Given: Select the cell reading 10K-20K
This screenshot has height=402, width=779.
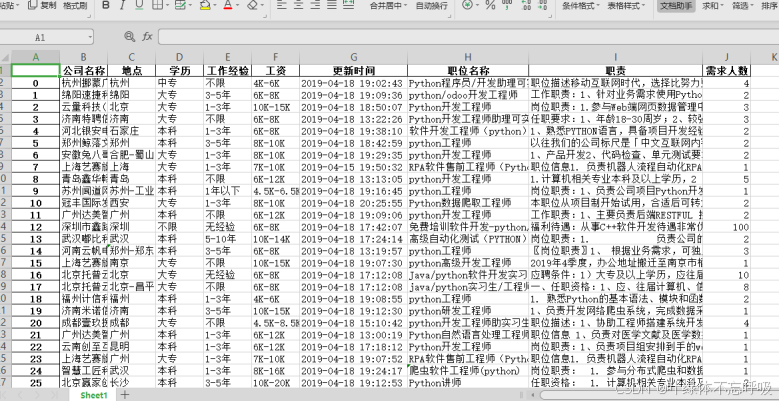Looking at the screenshot, I should pyautogui.click(x=276, y=382).
